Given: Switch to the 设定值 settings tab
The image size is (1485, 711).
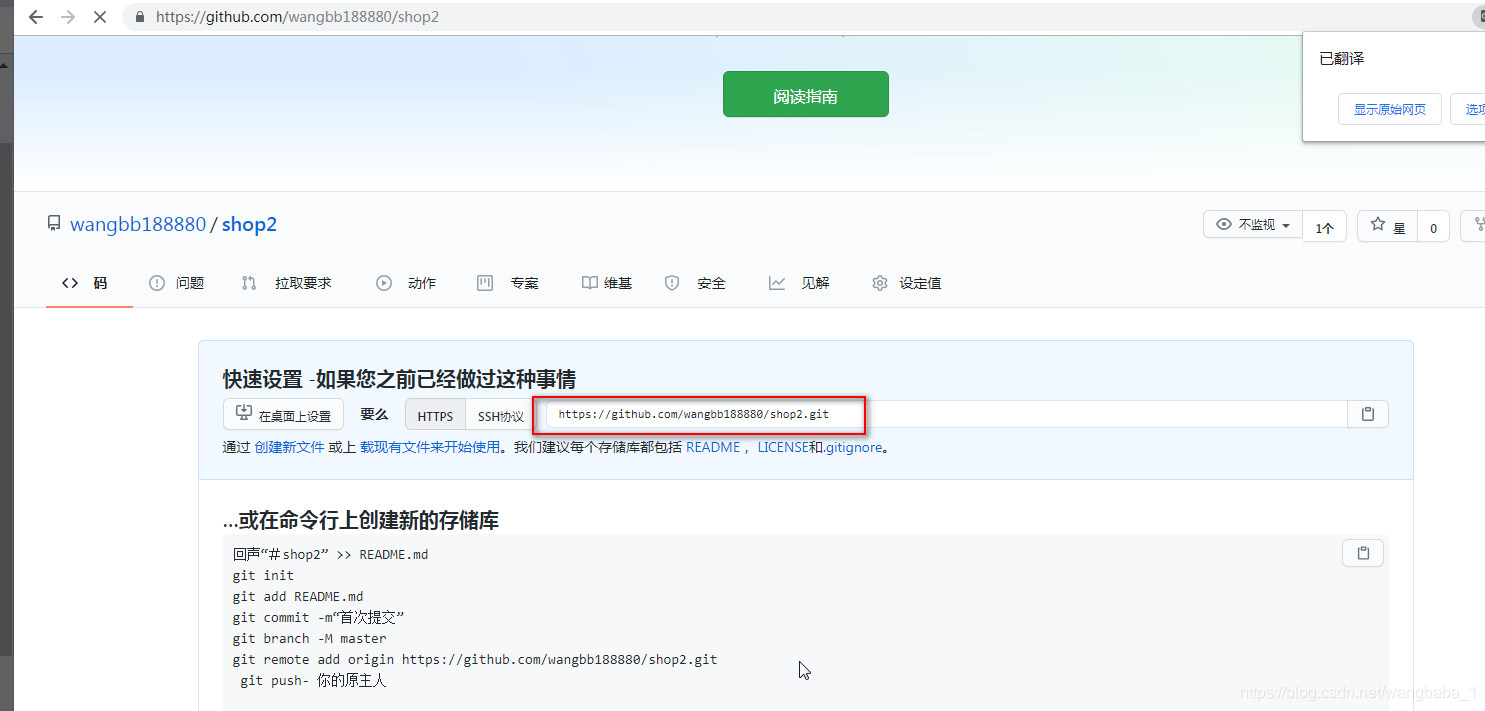Looking at the screenshot, I should (x=906, y=283).
